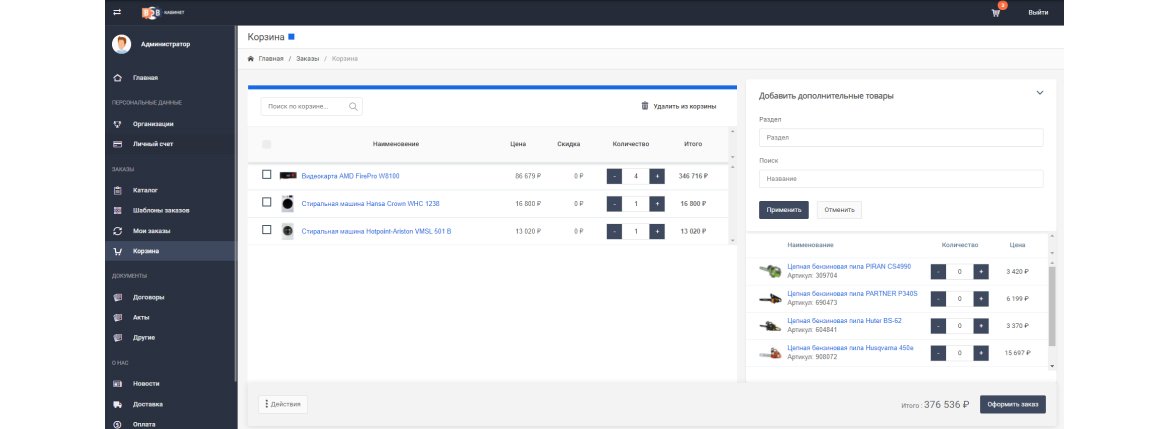Increase quantity of PARTNER P340S saw
This screenshot has width=1170, height=429.
click(980, 298)
